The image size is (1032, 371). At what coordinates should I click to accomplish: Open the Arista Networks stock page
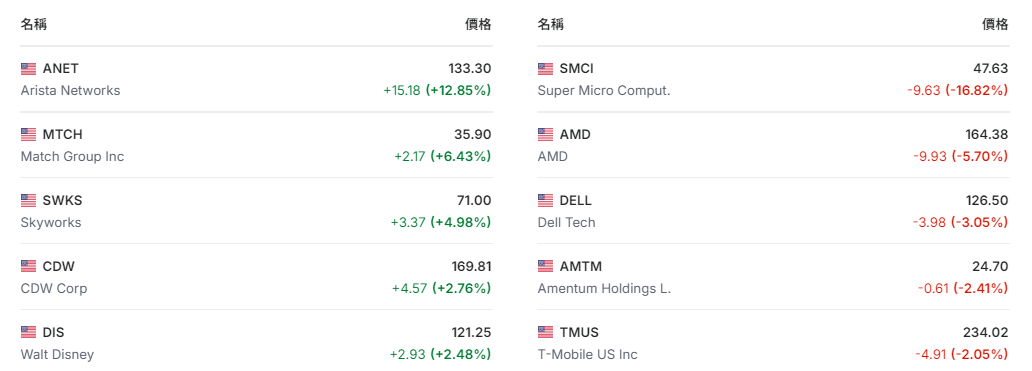point(70,91)
